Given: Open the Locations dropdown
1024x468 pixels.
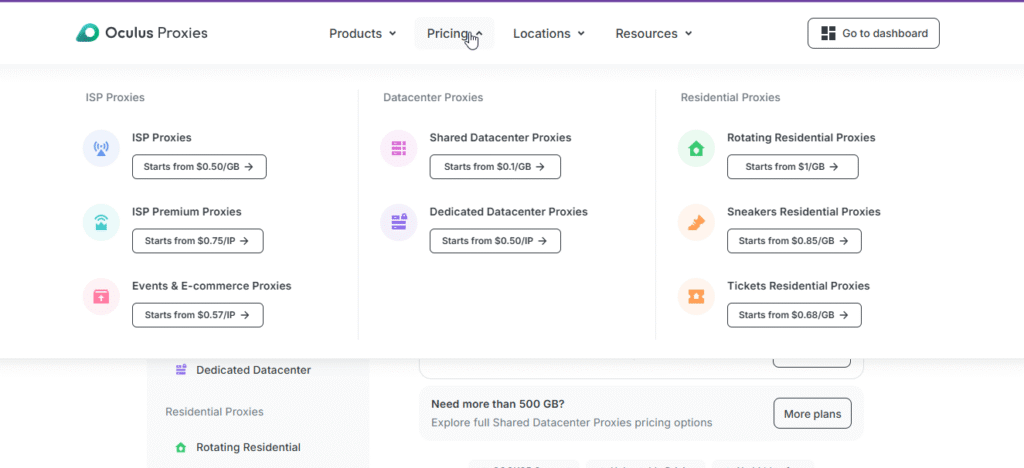Looking at the screenshot, I should tap(549, 33).
